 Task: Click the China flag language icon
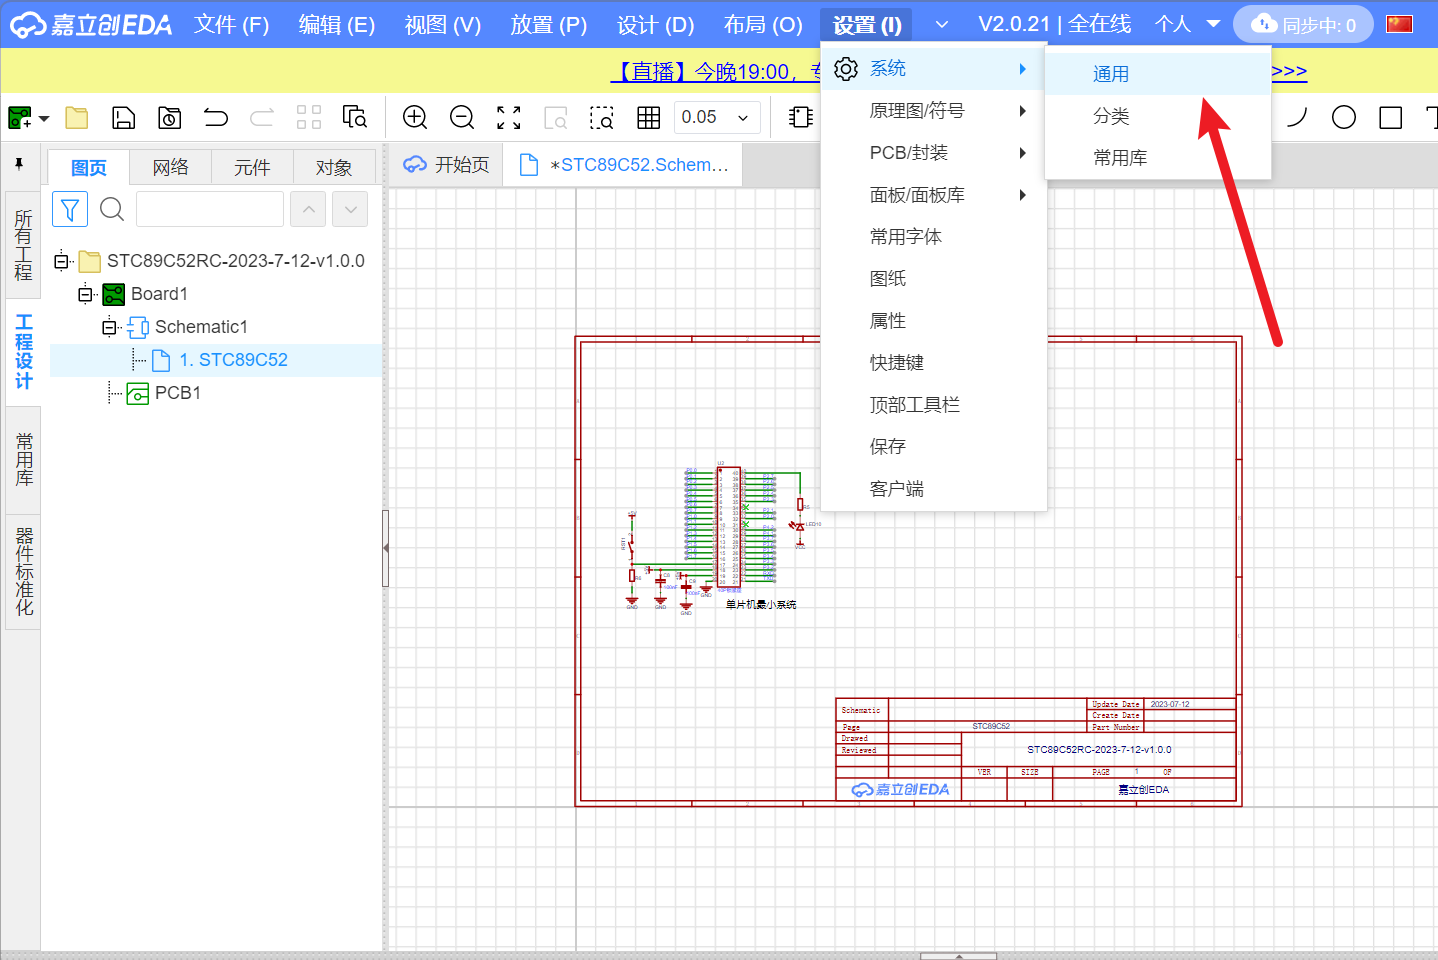coord(1399,24)
